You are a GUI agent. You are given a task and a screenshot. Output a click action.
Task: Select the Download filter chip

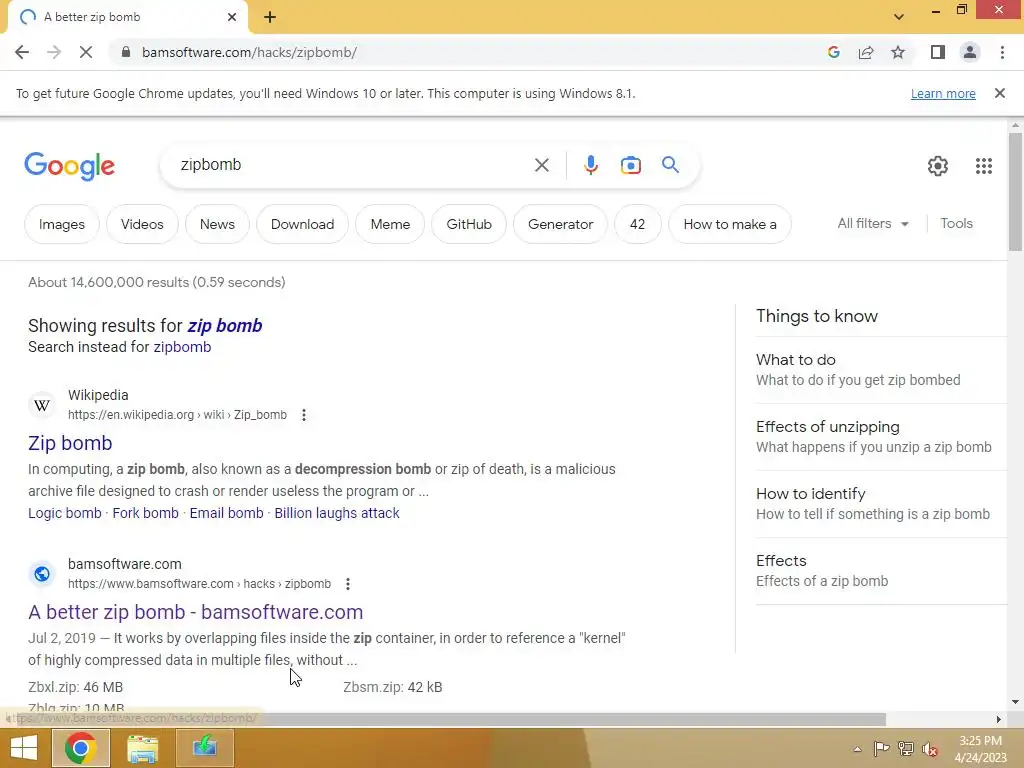[302, 224]
